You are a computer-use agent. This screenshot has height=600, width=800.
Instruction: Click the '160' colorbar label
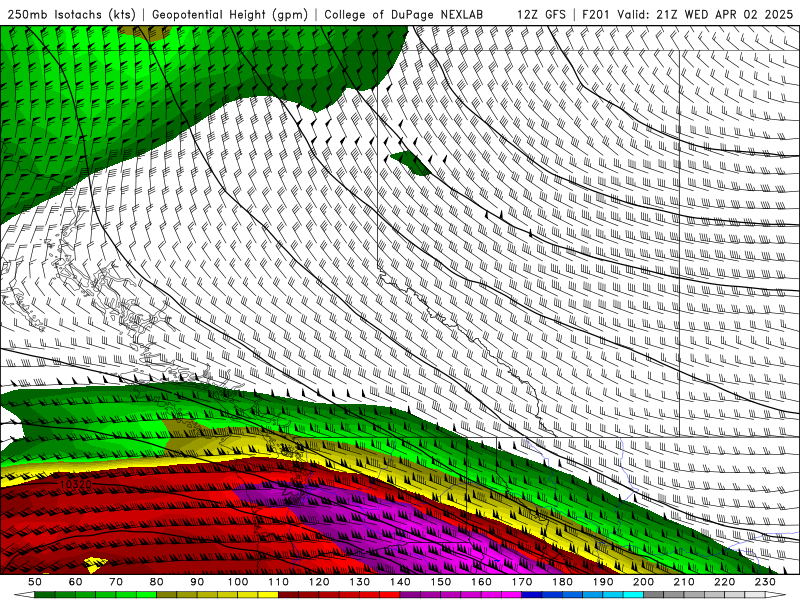click(x=481, y=582)
